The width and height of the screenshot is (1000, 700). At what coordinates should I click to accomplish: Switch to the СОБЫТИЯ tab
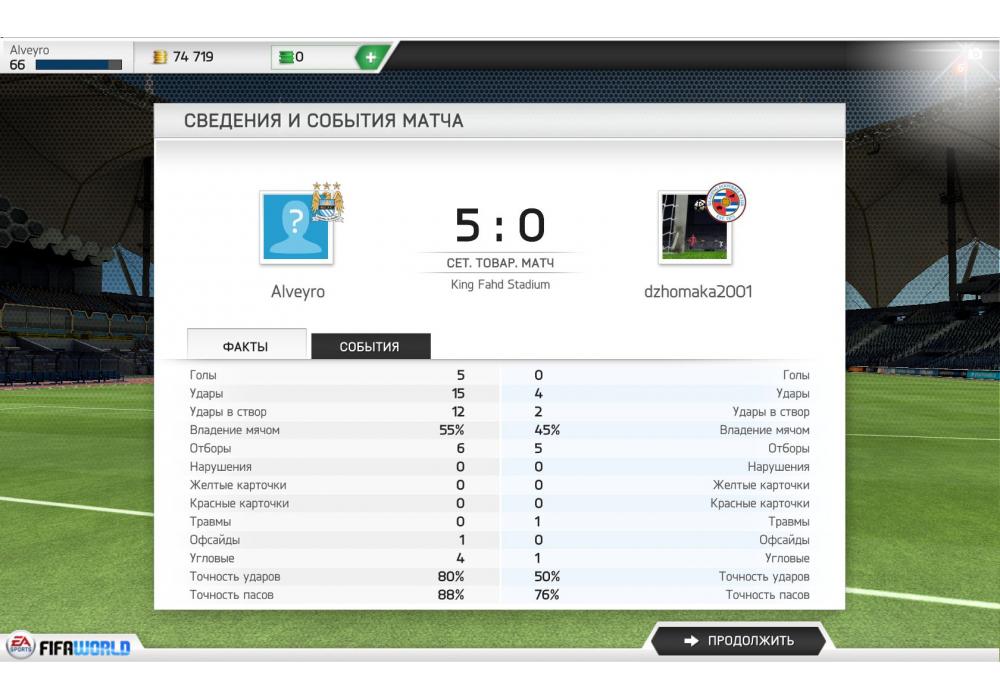pos(371,346)
